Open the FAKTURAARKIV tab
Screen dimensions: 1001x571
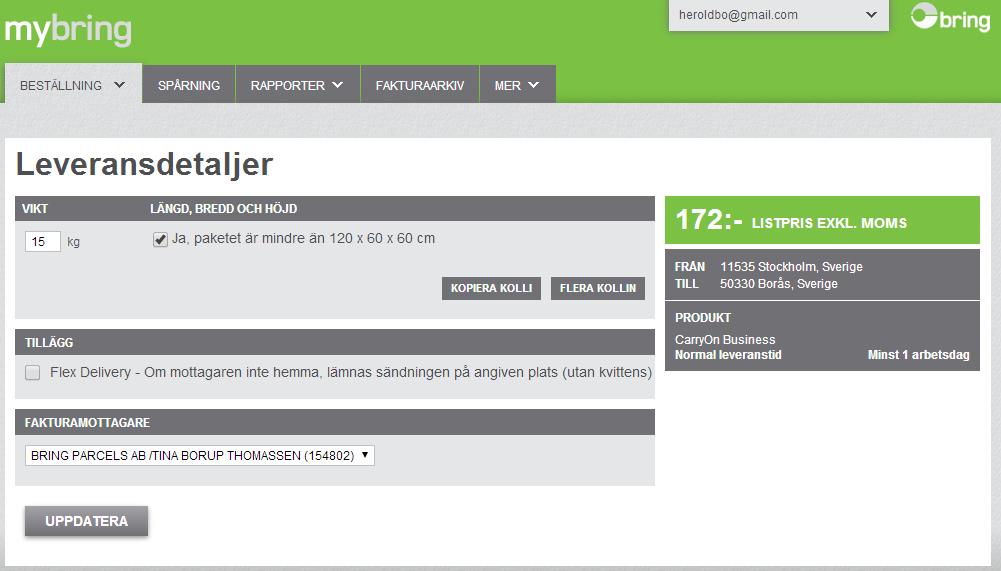419,85
